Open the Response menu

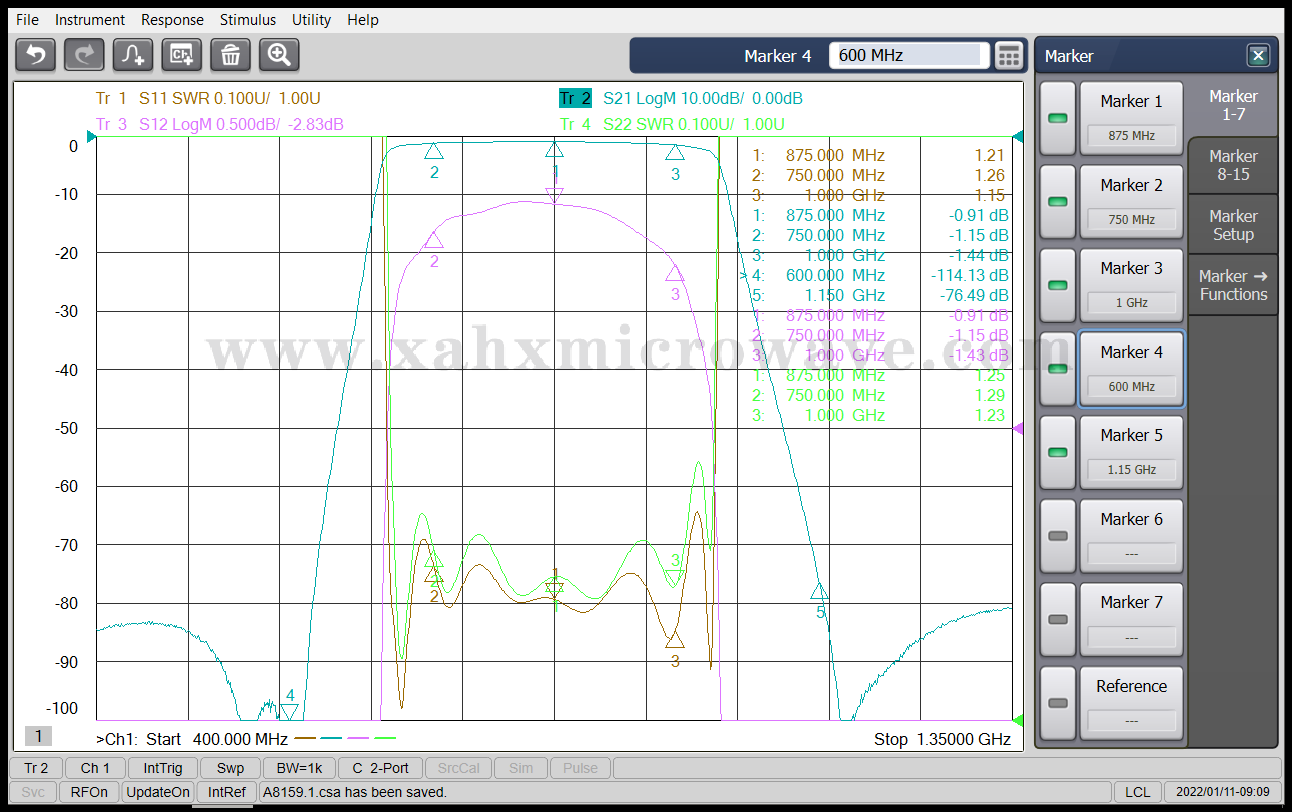[172, 20]
